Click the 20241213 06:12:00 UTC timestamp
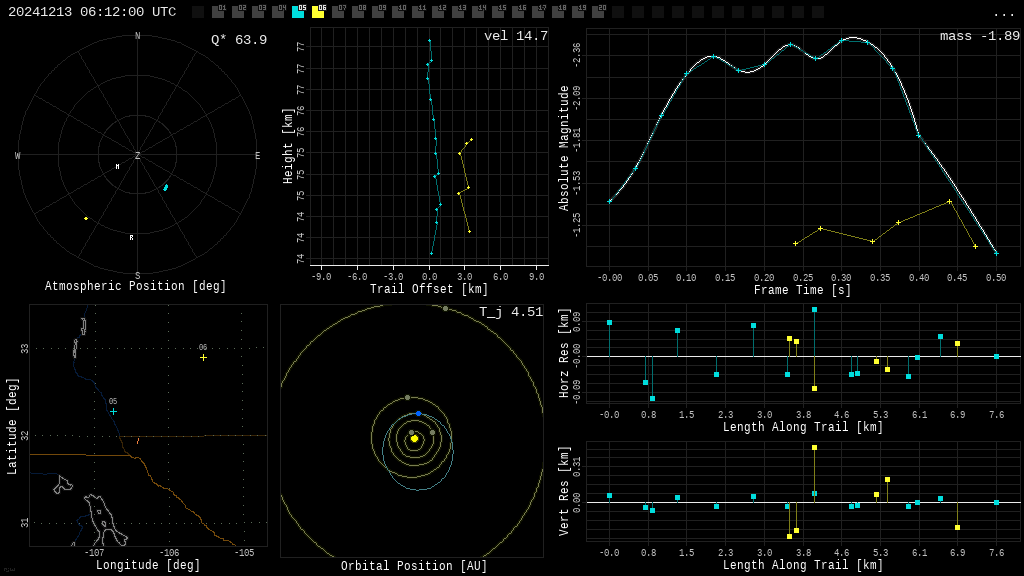Image resolution: width=1024 pixels, height=576 pixels. pyautogui.click(x=92, y=12)
